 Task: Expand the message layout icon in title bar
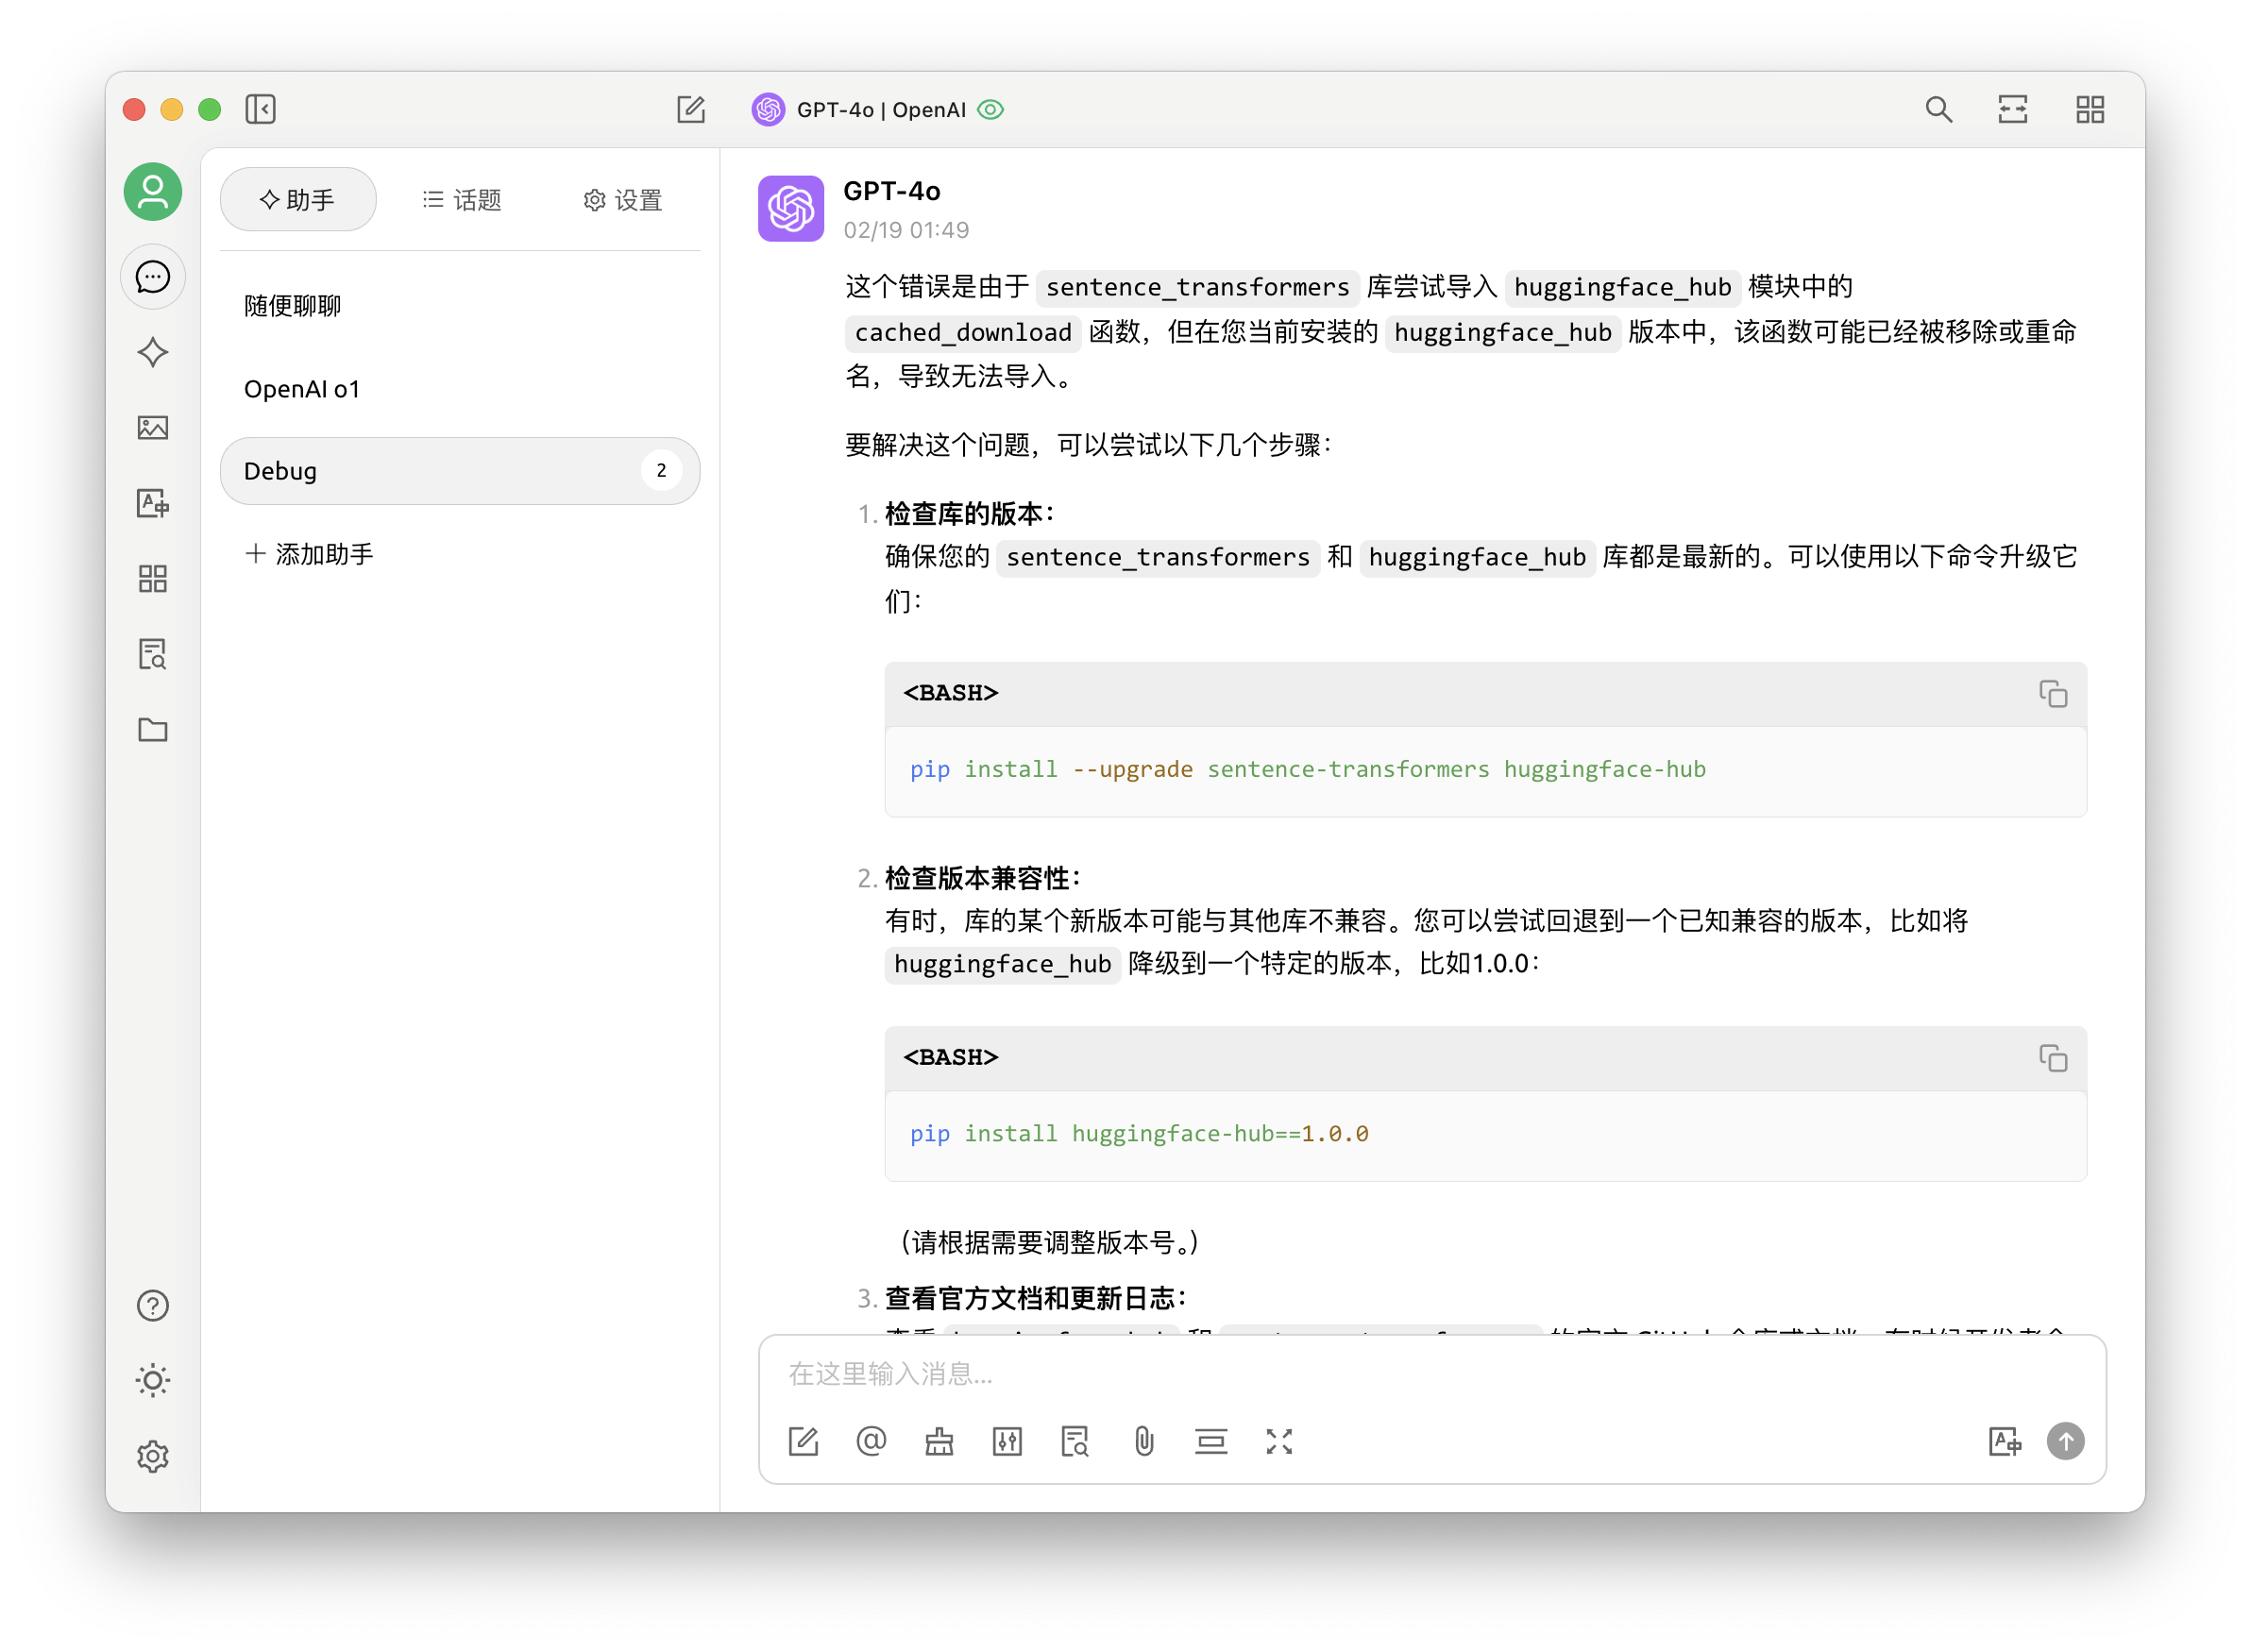tap(2012, 109)
